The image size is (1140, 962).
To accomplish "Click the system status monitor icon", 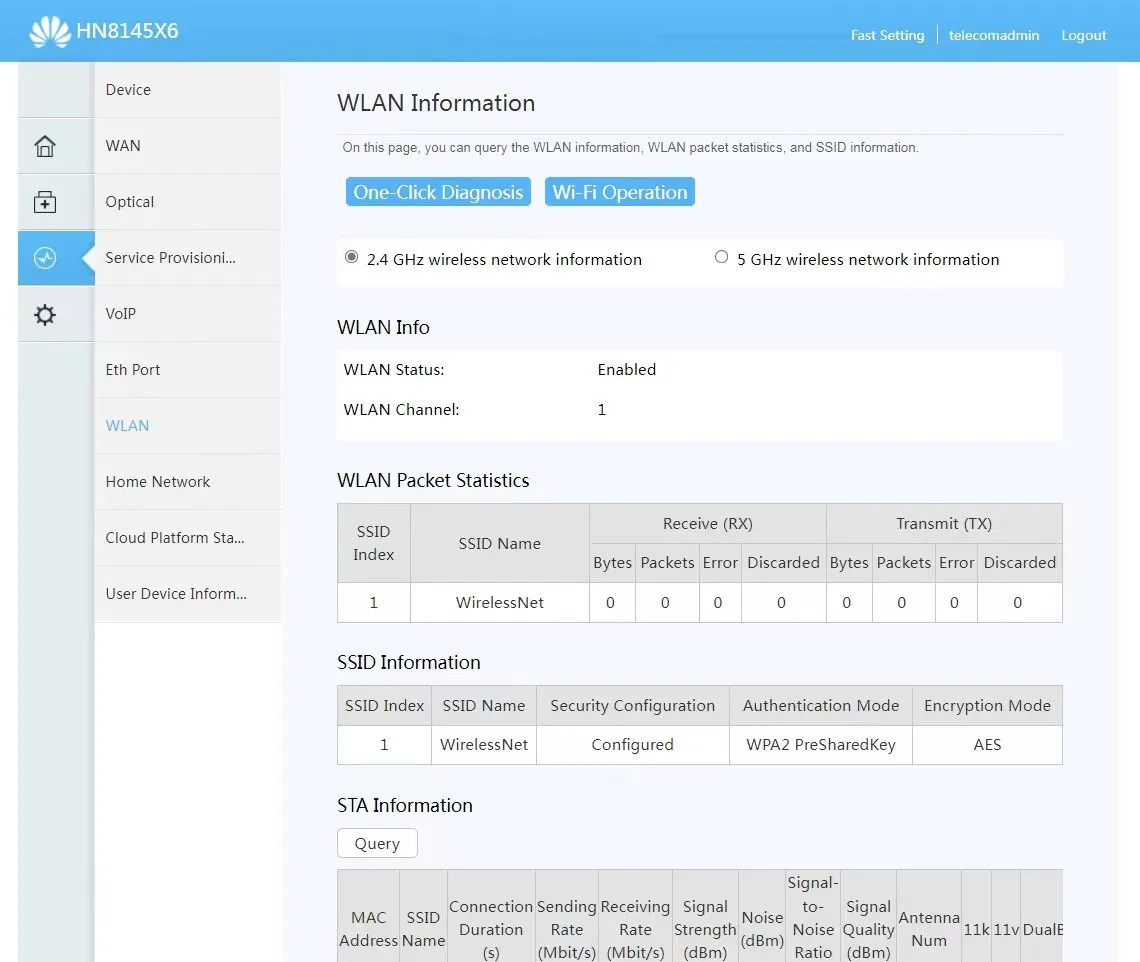I will [x=45, y=258].
